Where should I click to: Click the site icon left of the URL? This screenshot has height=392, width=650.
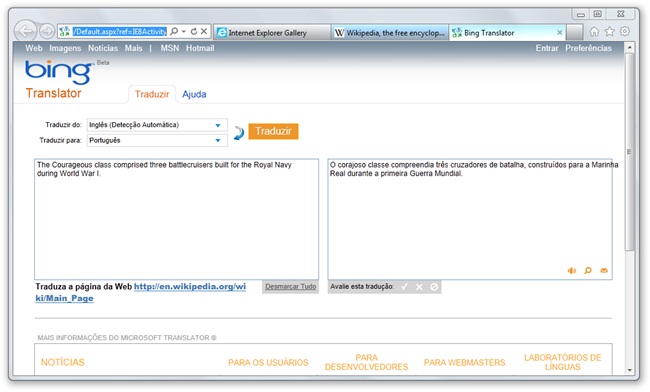click(x=64, y=31)
